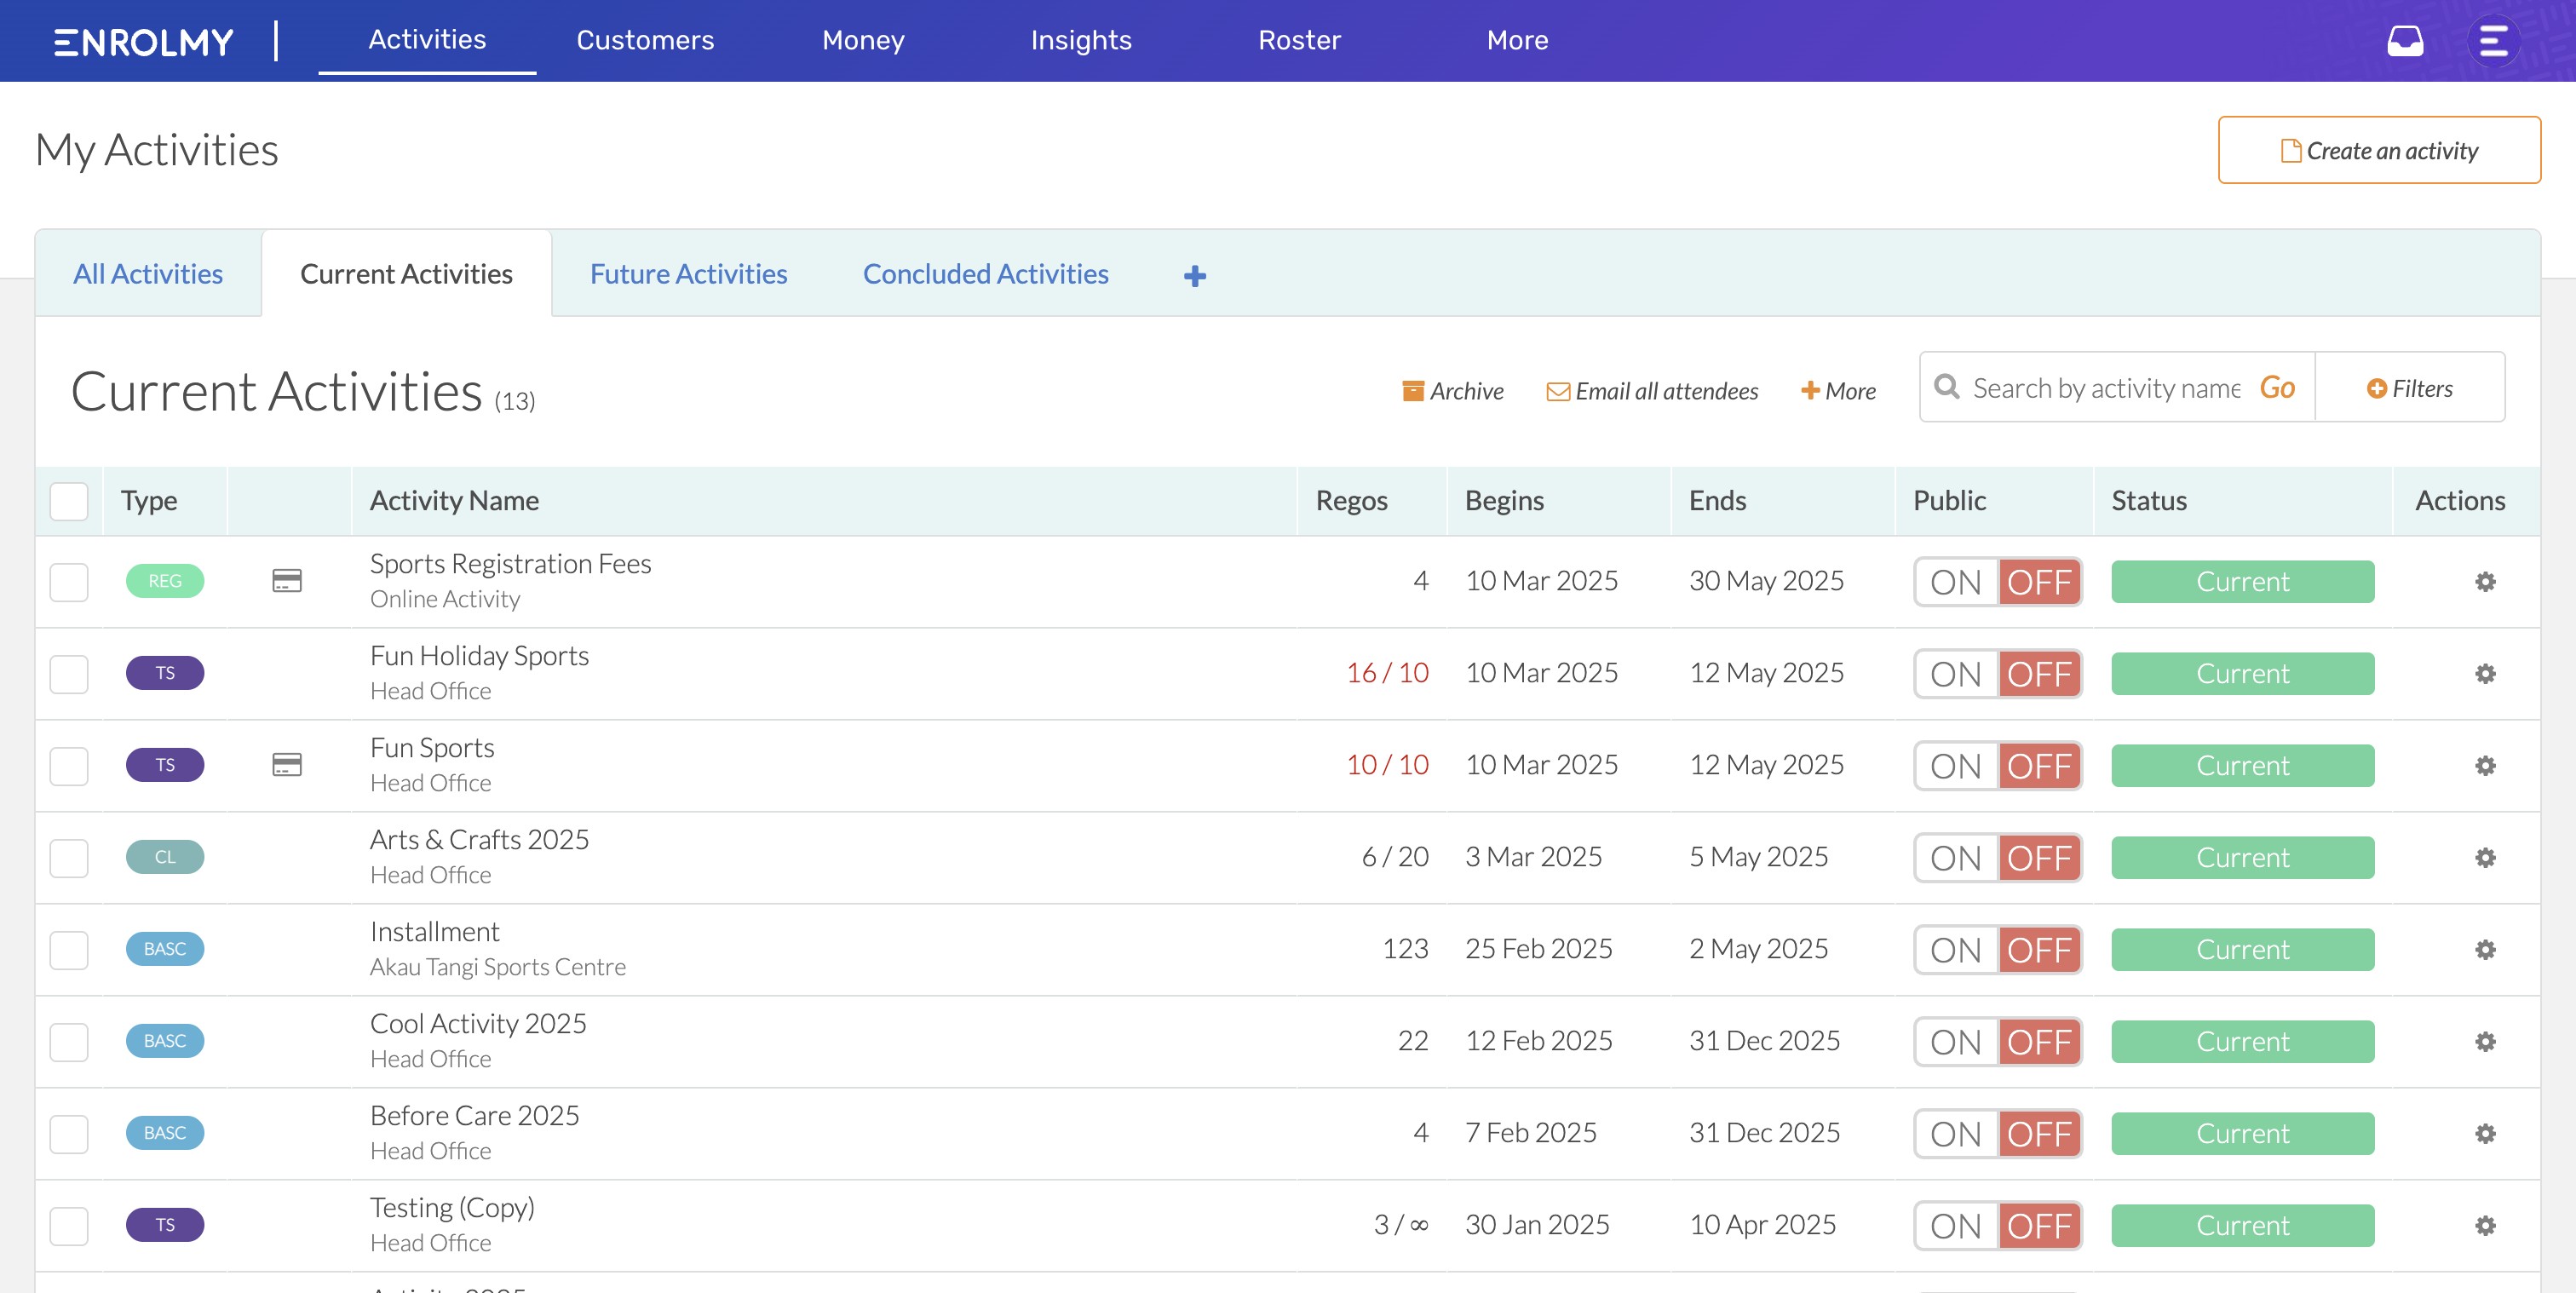Switch to Concluded Activities tab
Image resolution: width=2576 pixels, height=1293 pixels.
[x=986, y=274]
